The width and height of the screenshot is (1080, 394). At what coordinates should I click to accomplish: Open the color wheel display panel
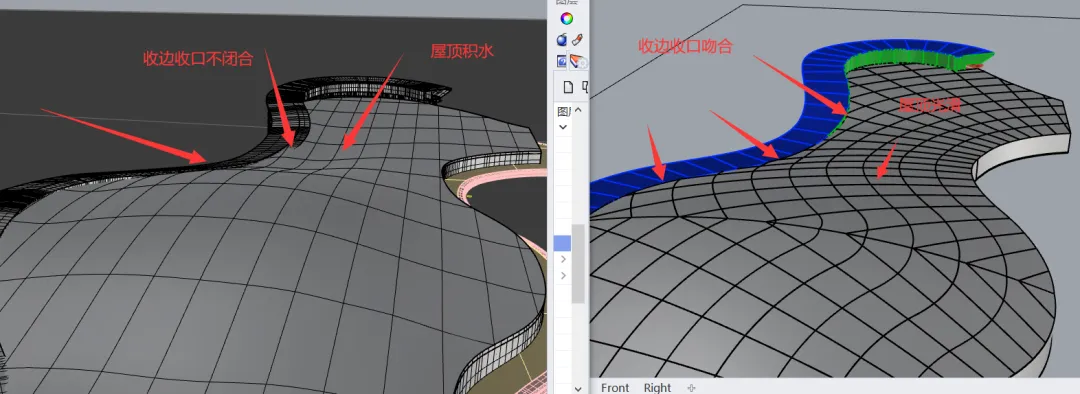point(567,19)
